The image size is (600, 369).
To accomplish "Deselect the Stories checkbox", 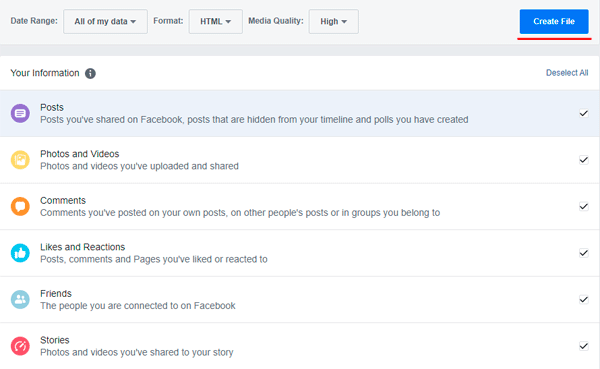I will pos(584,346).
